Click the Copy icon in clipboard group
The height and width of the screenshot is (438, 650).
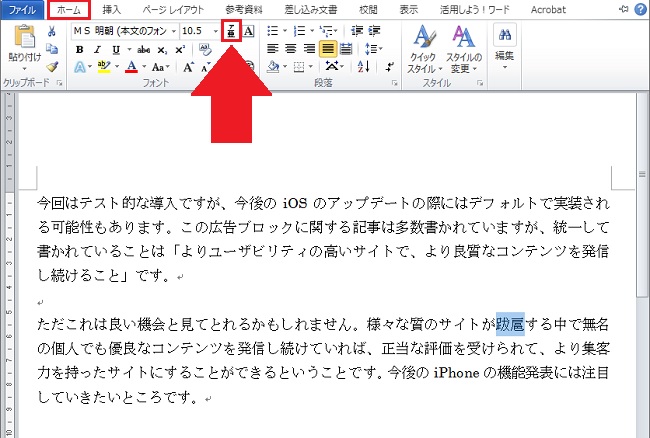click(x=52, y=49)
